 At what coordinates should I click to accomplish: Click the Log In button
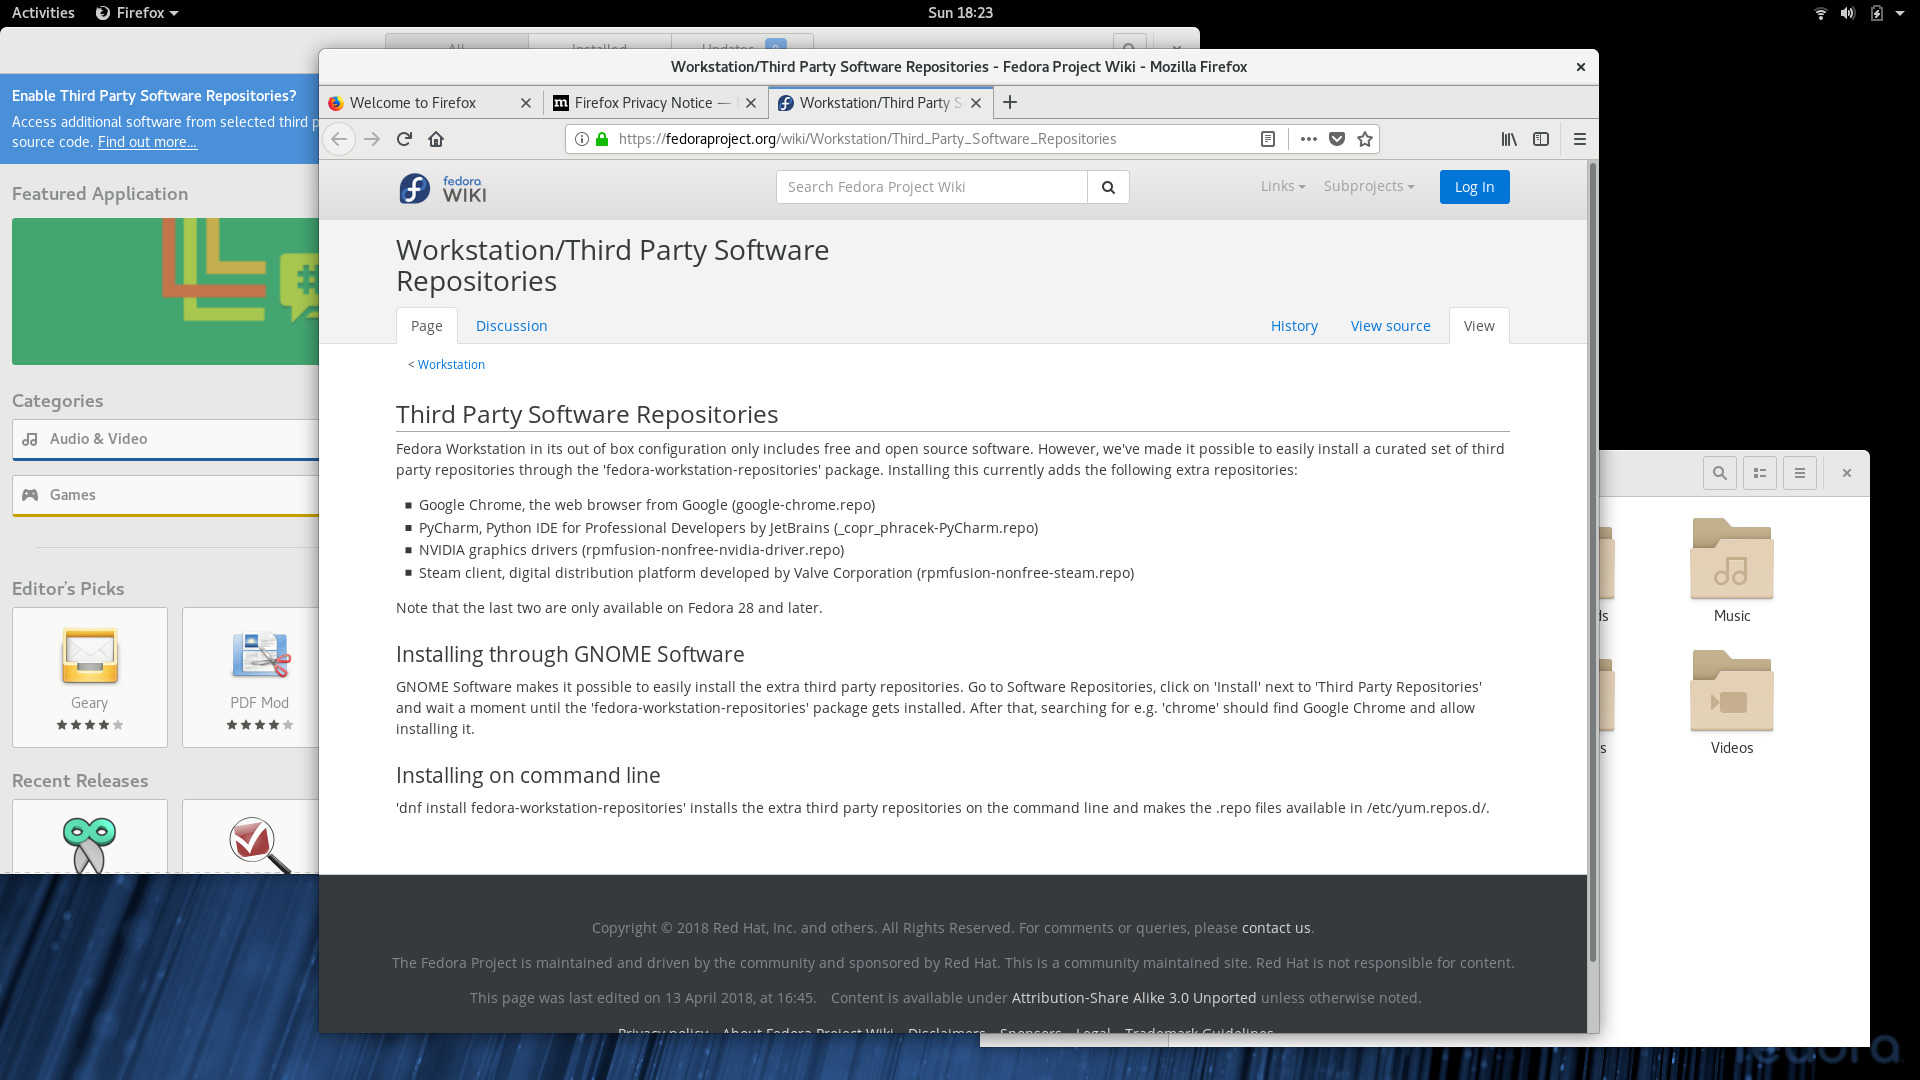(1475, 187)
